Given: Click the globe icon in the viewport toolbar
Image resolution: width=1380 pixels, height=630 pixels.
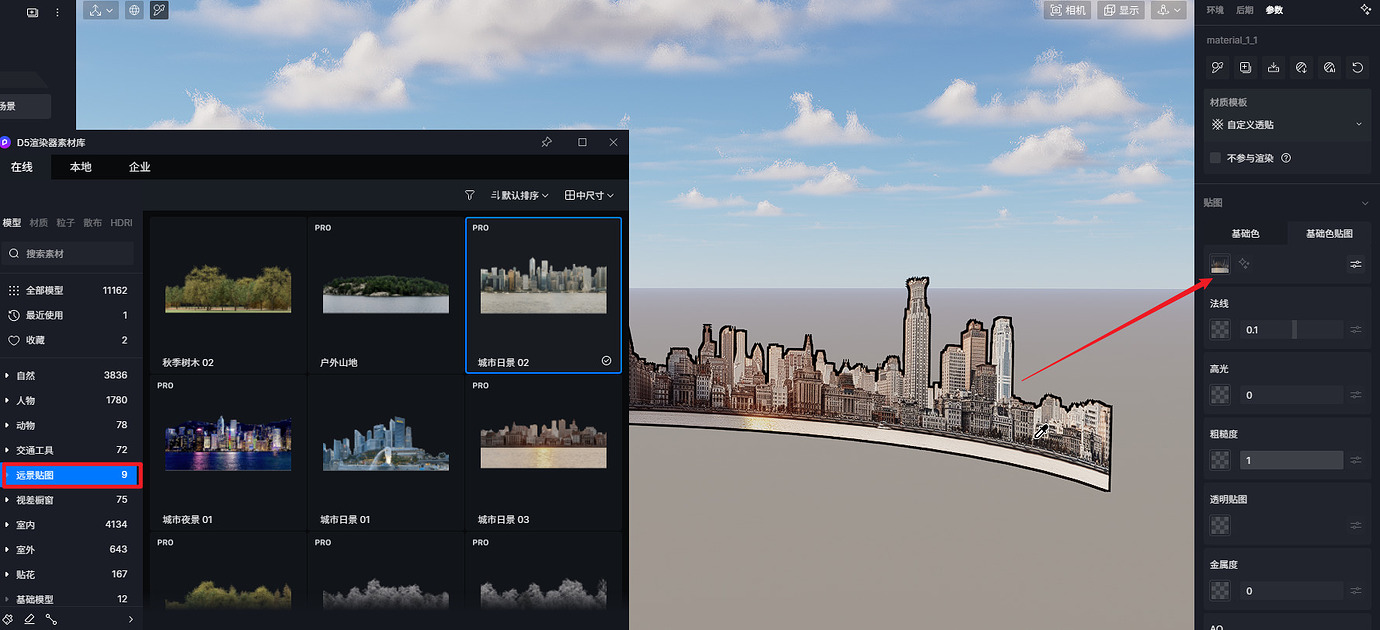Looking at the screenshot, I should tap(133, 11).
